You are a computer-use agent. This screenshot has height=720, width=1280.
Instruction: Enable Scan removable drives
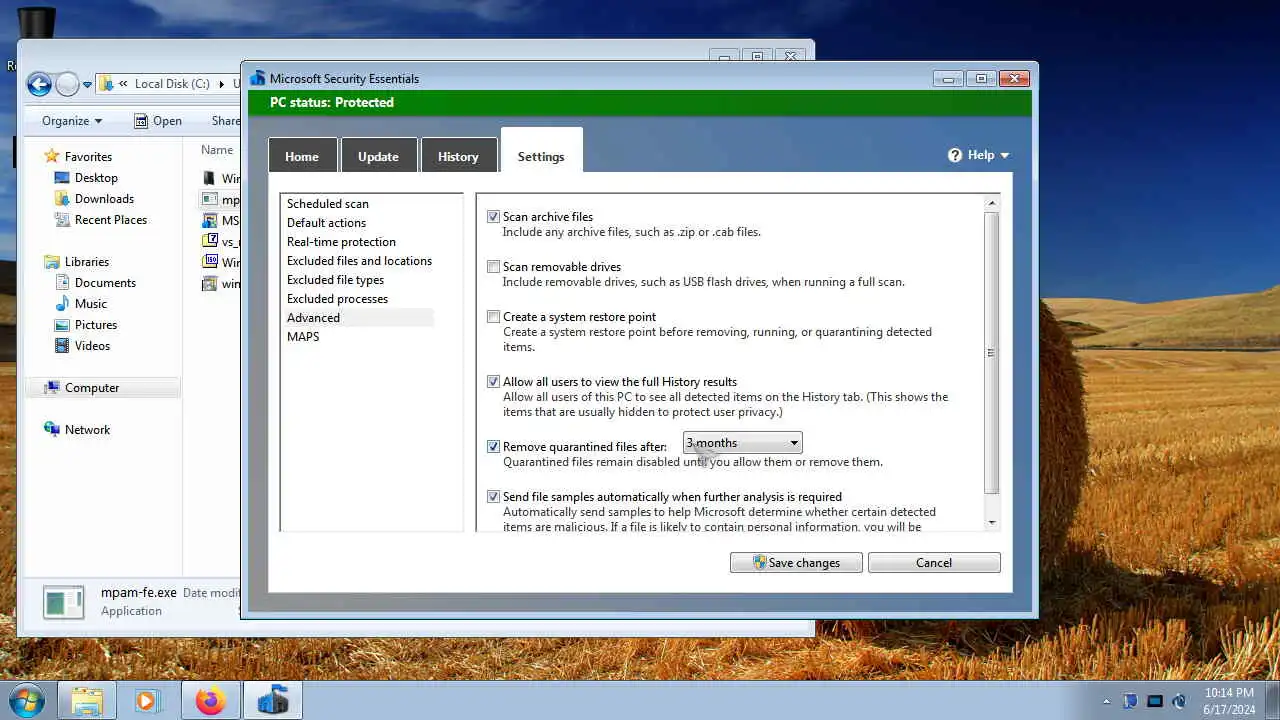tap(493, 267)
